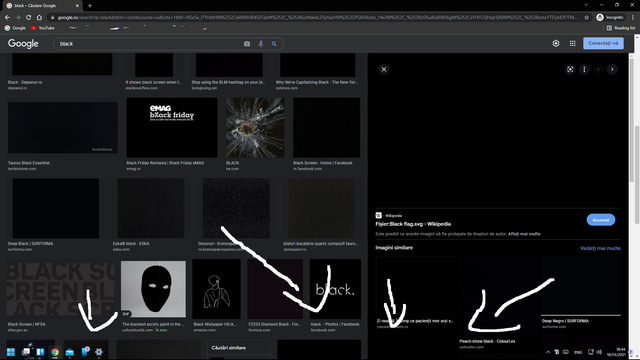Open Task View on the taskbar
Screen dimensions: 640x360
[x=26, y=352]
